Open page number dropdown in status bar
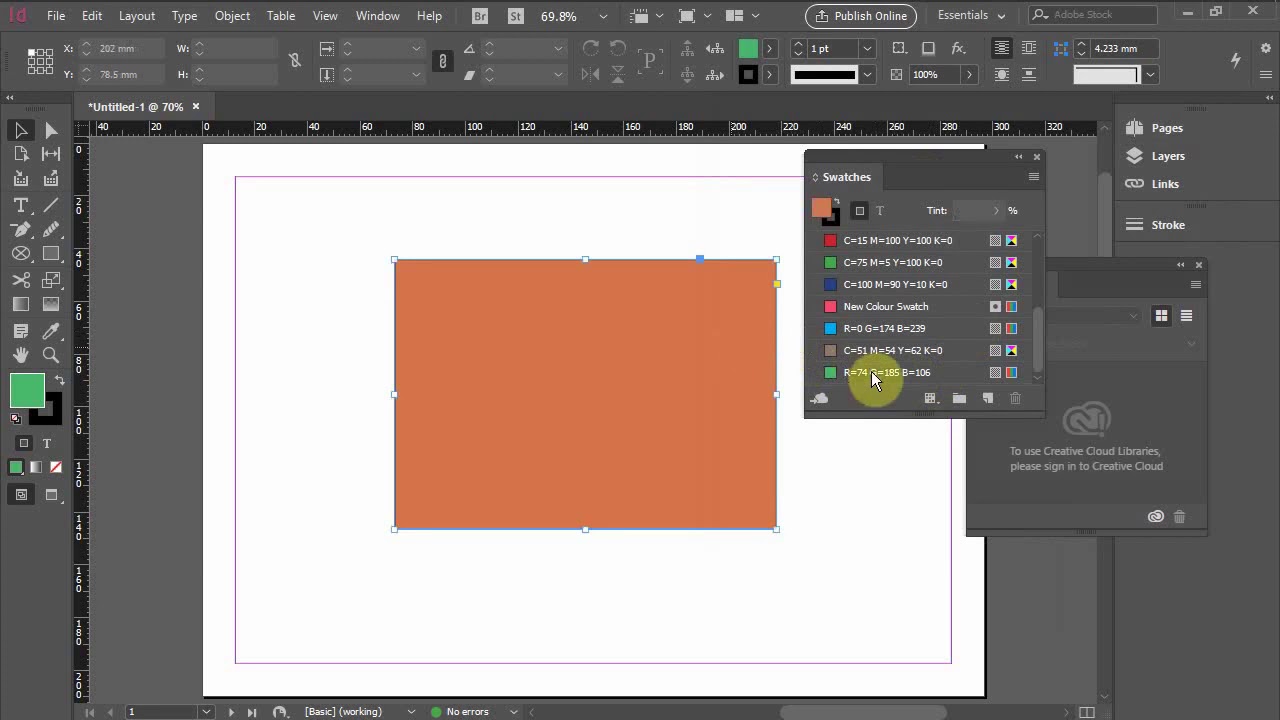1280x720 pixels. click(x=206, y=712)
